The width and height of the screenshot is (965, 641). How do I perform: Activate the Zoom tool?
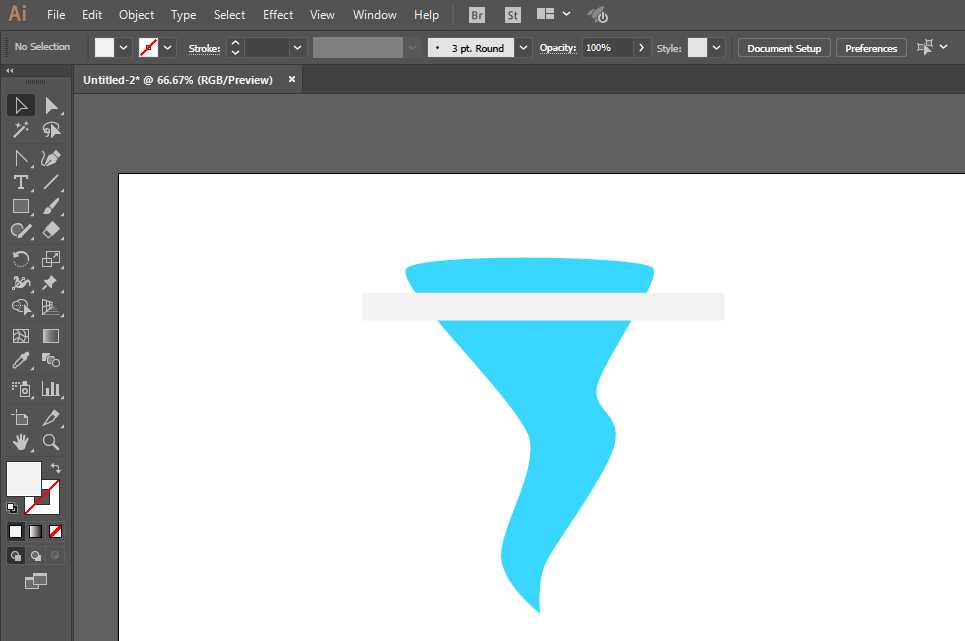51,442
